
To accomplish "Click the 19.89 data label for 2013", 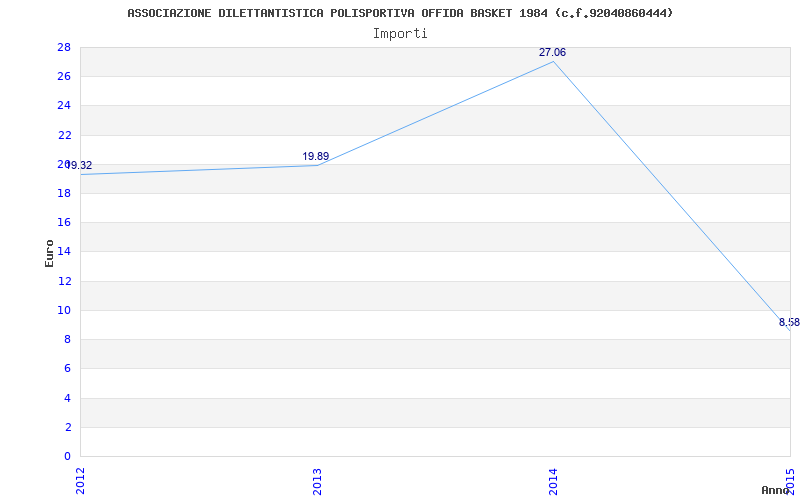I will point(315,157).
